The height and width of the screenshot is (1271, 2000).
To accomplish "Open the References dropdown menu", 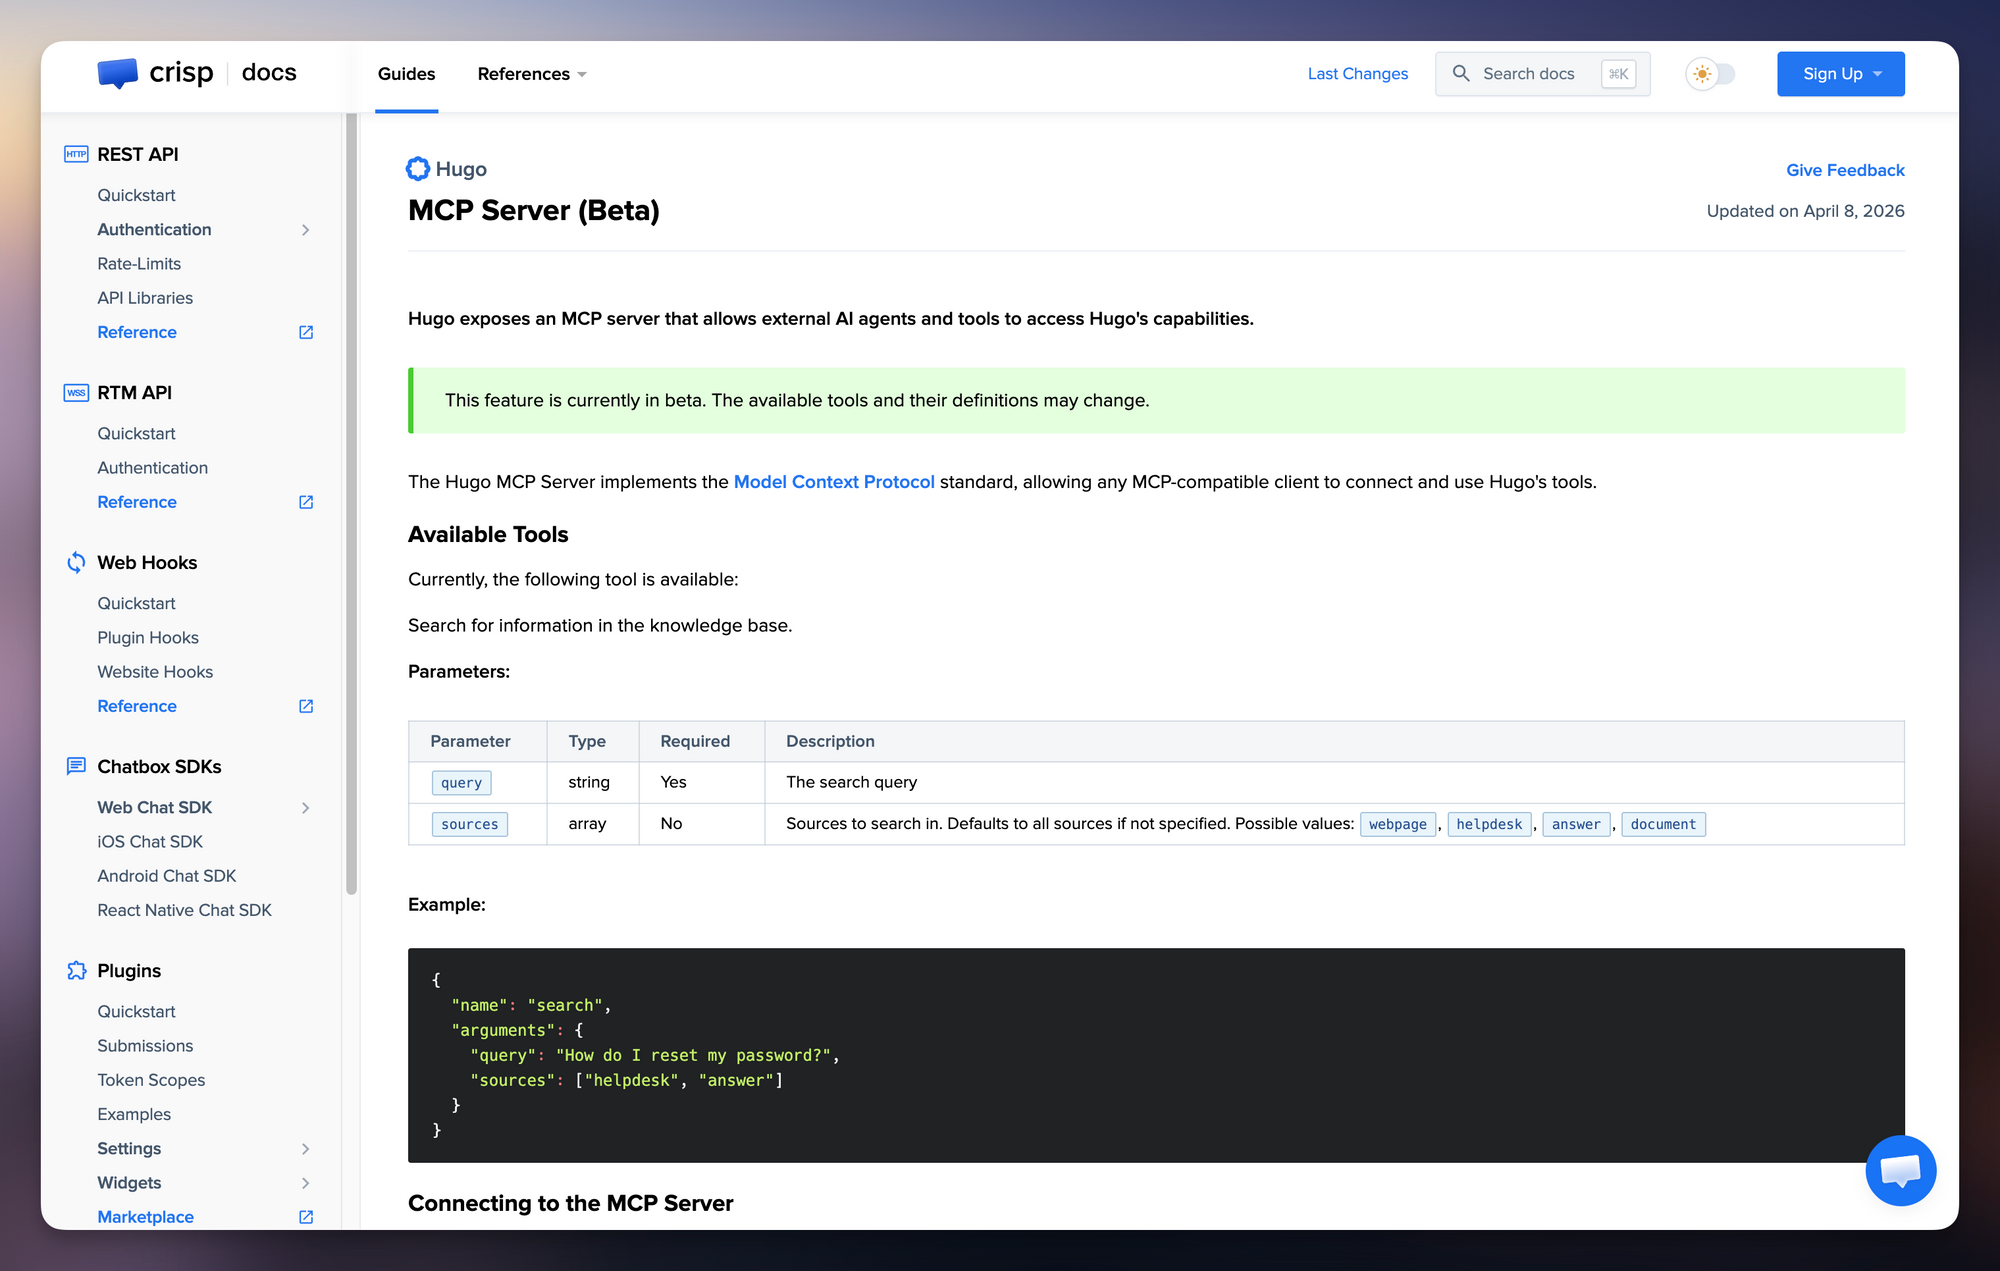I will click(x=532, y=74).
